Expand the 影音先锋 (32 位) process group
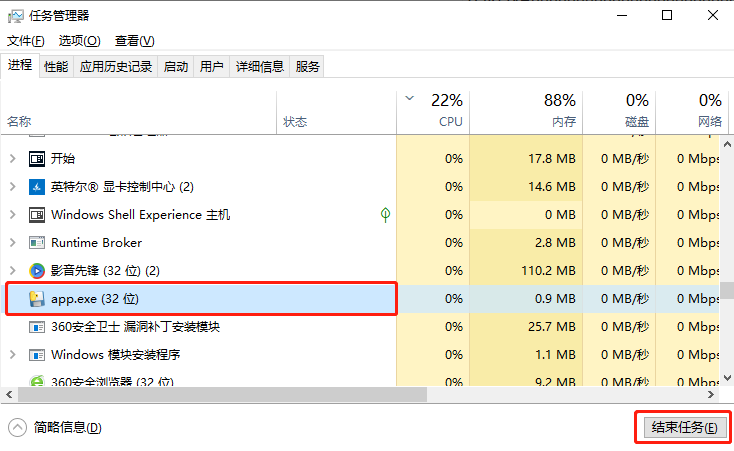This screenshot has height=451, width=734. pyautogui.click(x=12, y=270)
